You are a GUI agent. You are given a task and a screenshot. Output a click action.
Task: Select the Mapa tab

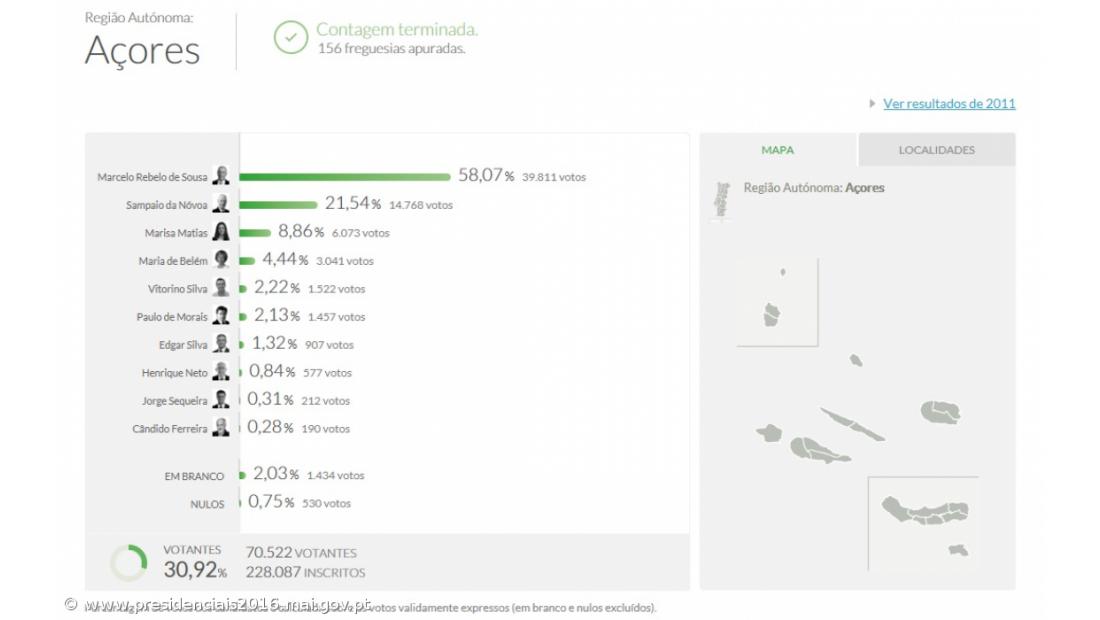778,150
